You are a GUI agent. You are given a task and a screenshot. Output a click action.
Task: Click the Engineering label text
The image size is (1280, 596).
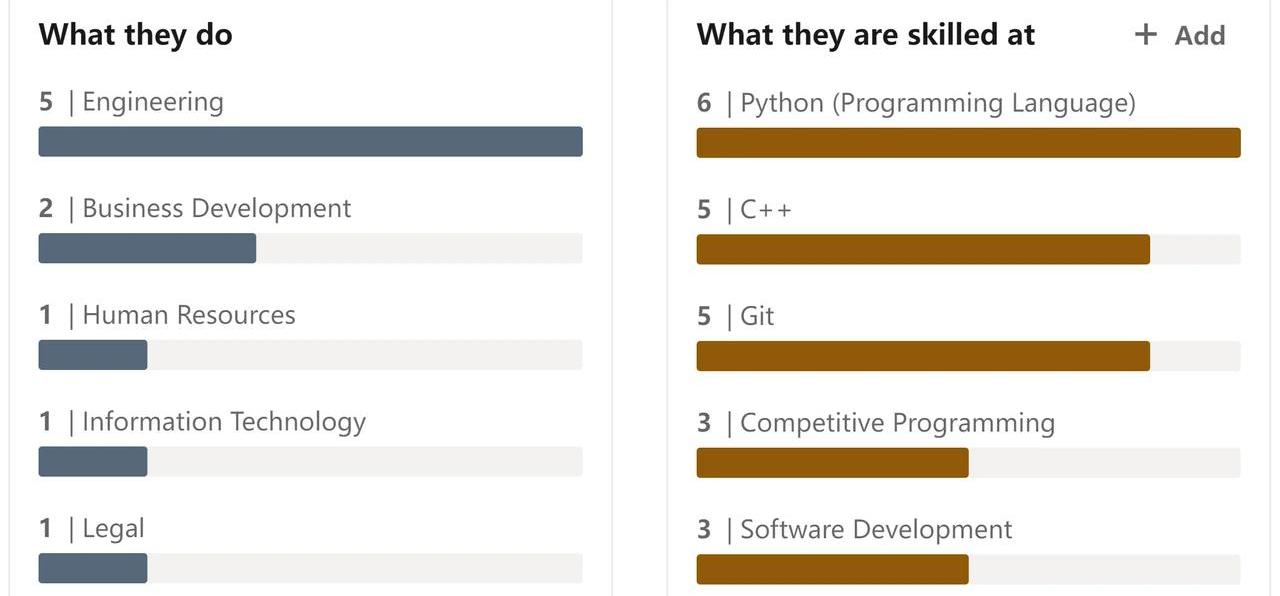pyautogui.click(x=153, y=102)
